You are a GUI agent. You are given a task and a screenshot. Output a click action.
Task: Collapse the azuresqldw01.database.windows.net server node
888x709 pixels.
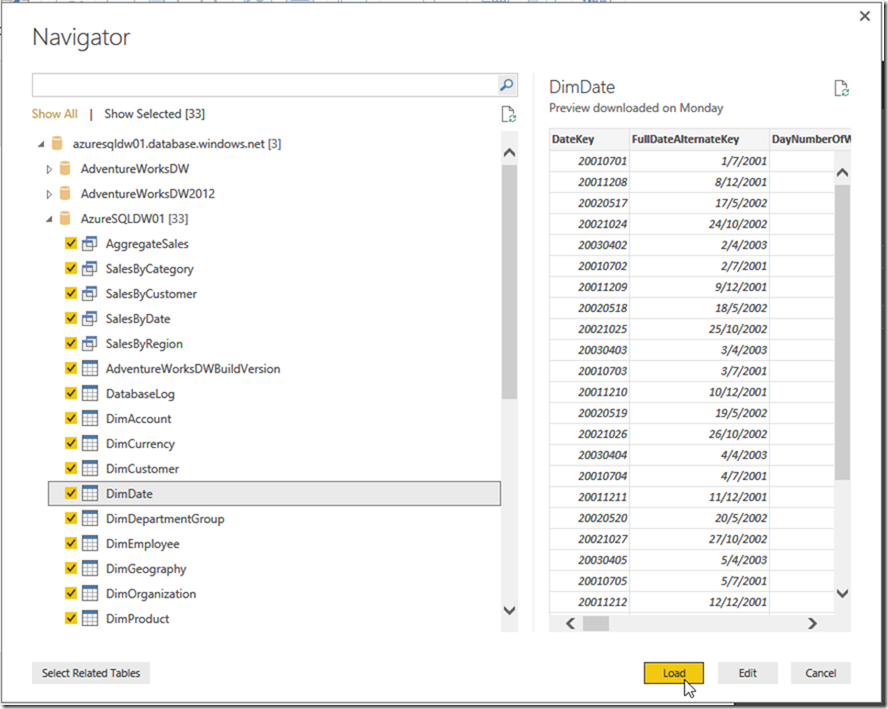[41, 144]
